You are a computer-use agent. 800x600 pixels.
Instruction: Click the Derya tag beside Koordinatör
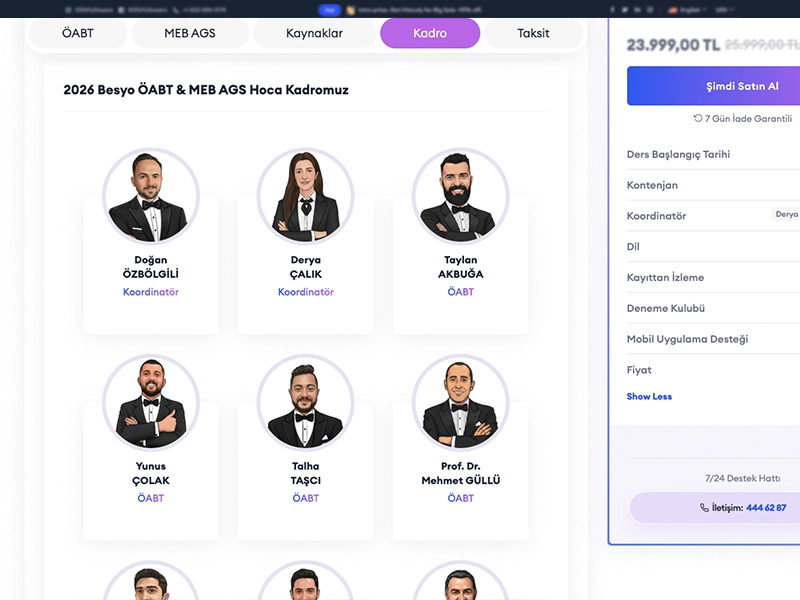coord(786,214)
